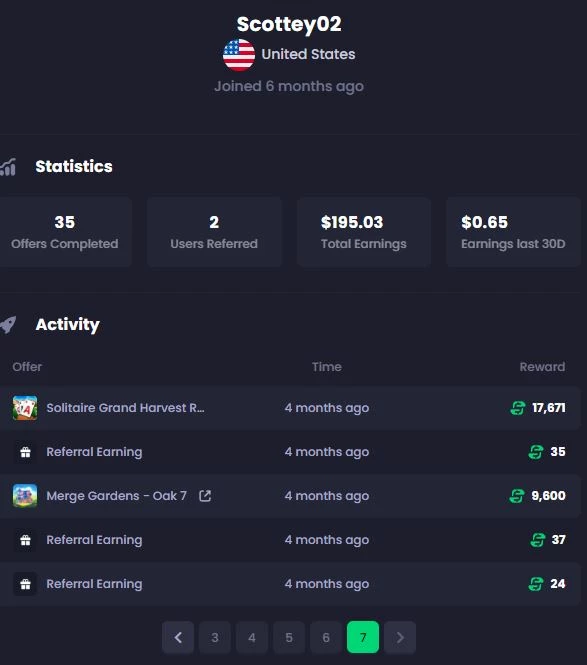
Task: Open external link icon beside Merge Gardens
Action: pos(205,496)
